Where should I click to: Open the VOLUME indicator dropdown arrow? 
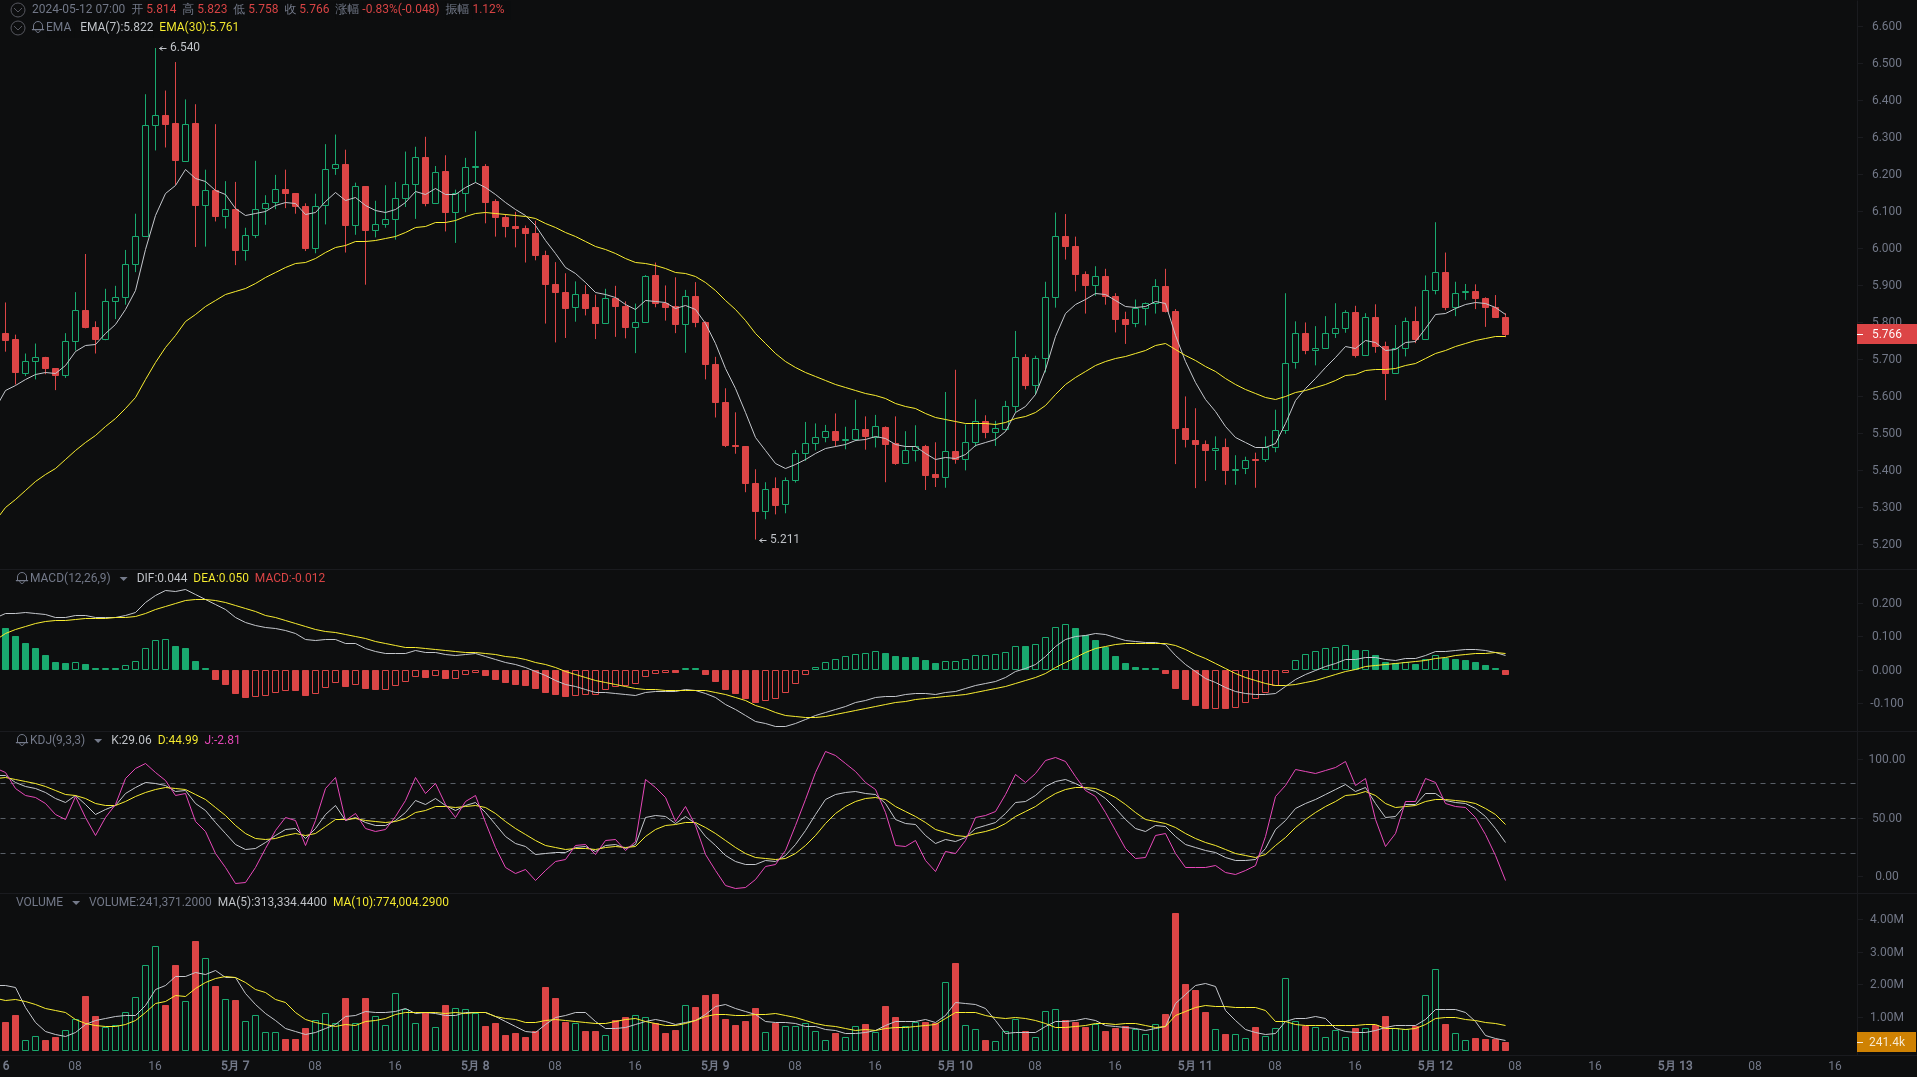coord(76,903)
